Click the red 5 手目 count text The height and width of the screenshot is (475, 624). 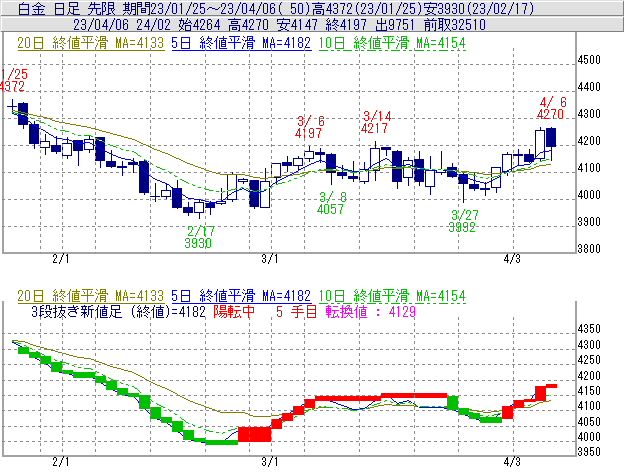pos(296,311)
